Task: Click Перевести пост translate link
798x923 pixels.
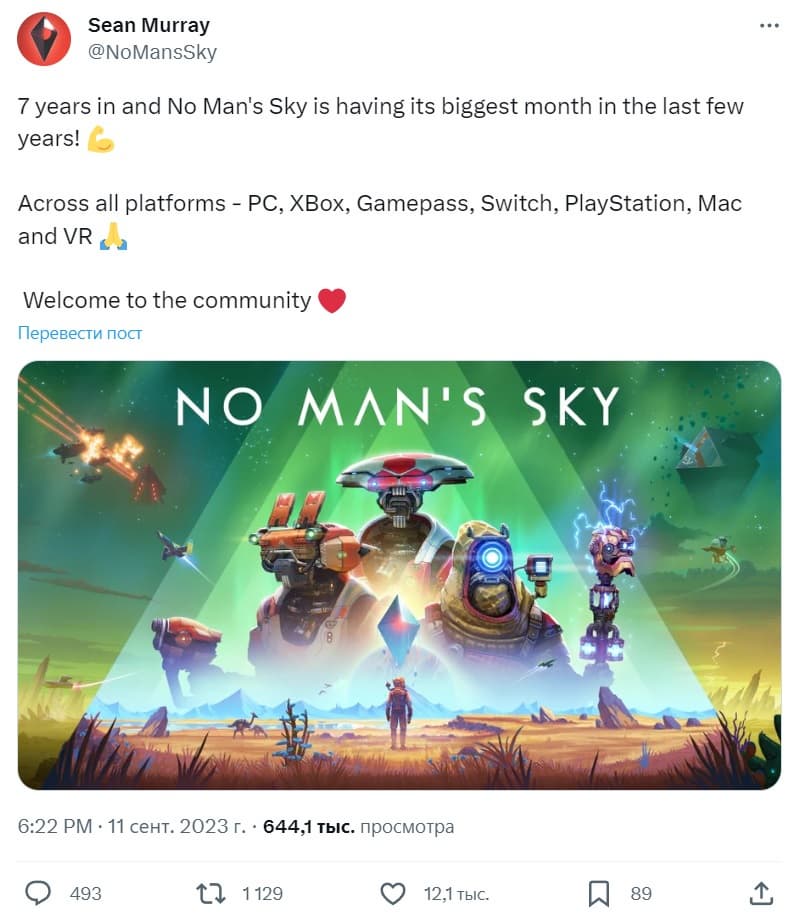Action: click(80, 333)
